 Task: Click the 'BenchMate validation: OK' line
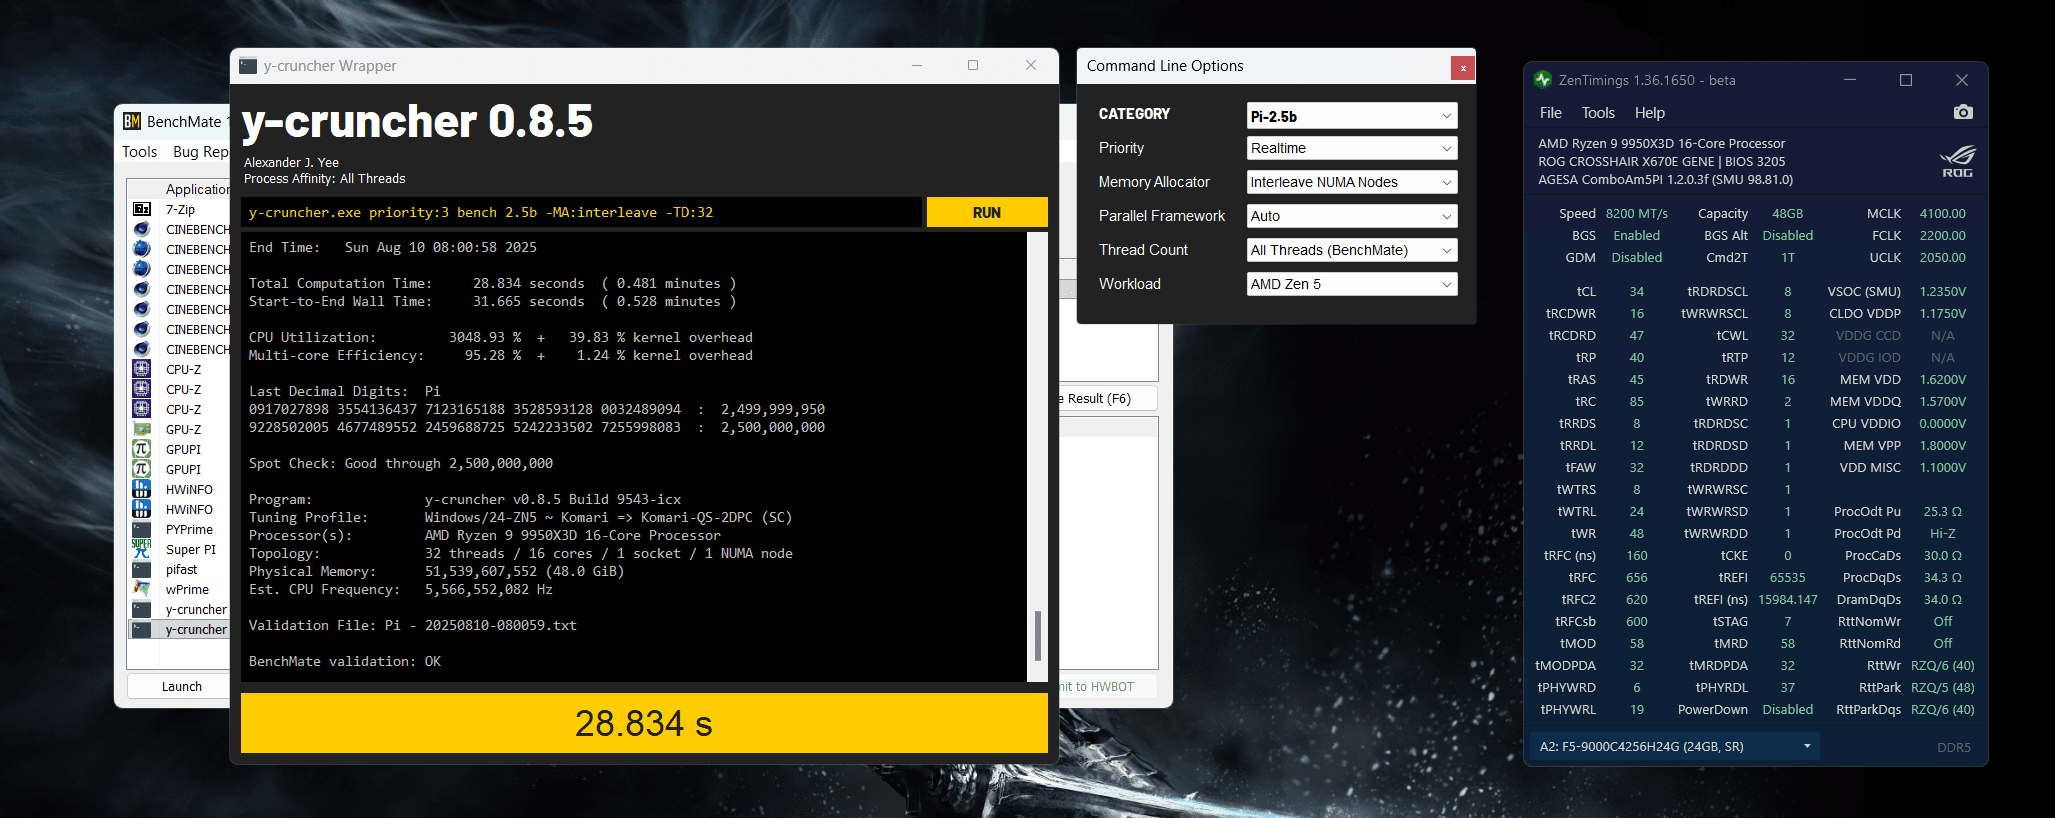click(345, 661)
